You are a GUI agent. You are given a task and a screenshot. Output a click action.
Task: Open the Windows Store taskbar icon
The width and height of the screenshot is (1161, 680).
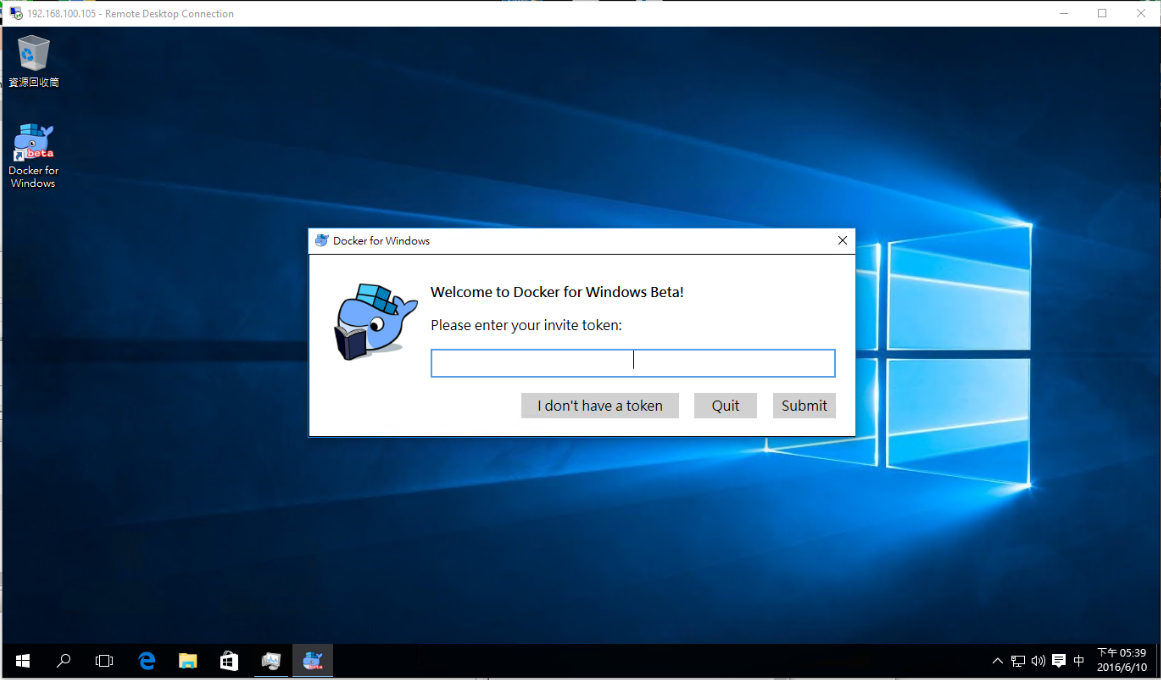tap(229, 661)
